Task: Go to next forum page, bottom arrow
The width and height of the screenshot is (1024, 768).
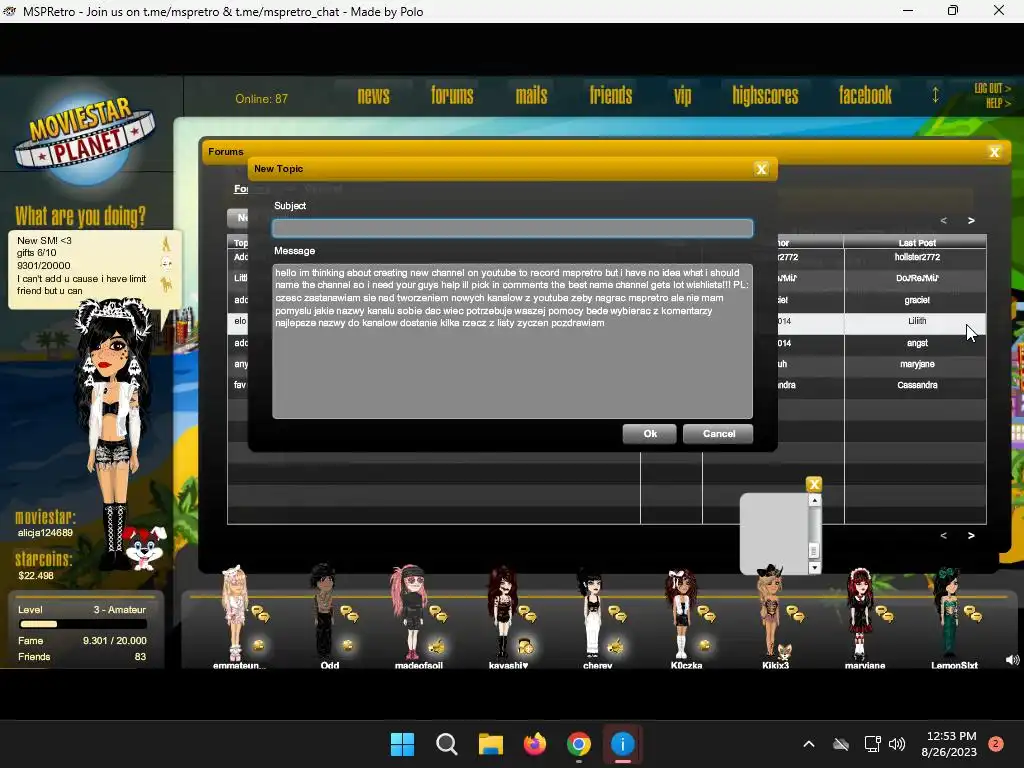Action: [x=971, y=536]
